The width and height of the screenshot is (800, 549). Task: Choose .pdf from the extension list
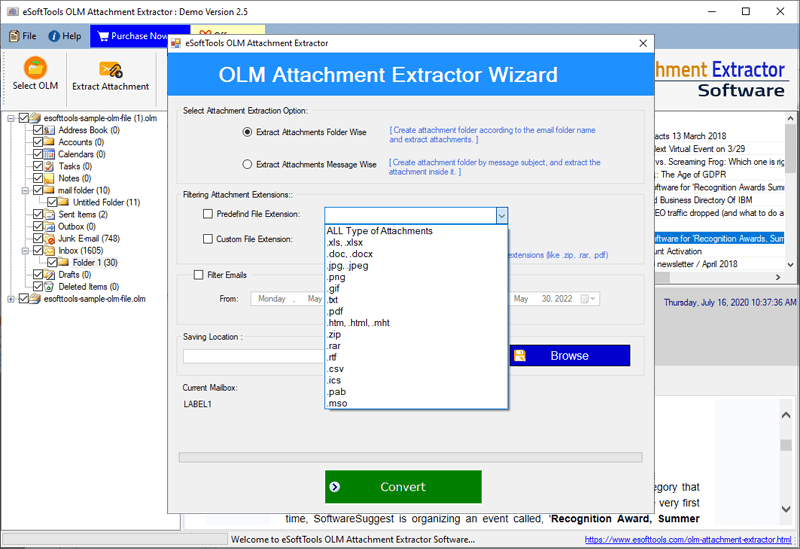click(x=416, y=311)
